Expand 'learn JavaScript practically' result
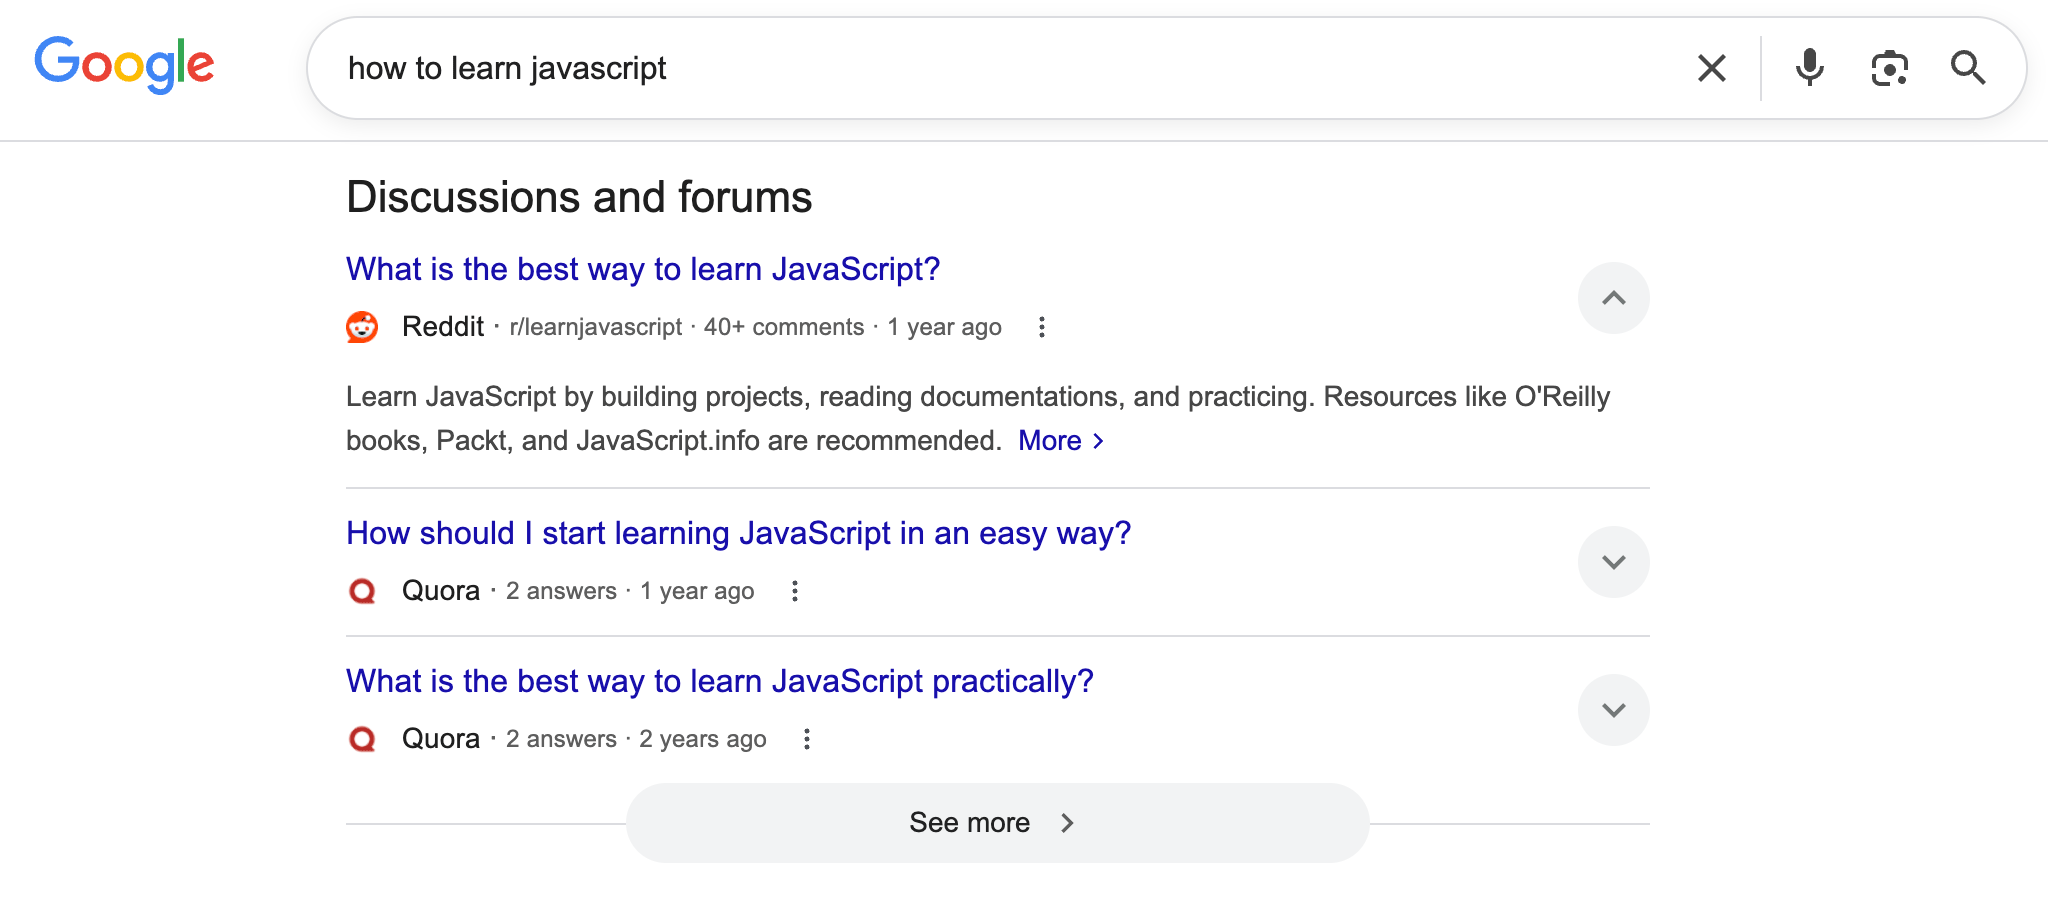Viewport: 2048px width, 924px height. 1613,710
